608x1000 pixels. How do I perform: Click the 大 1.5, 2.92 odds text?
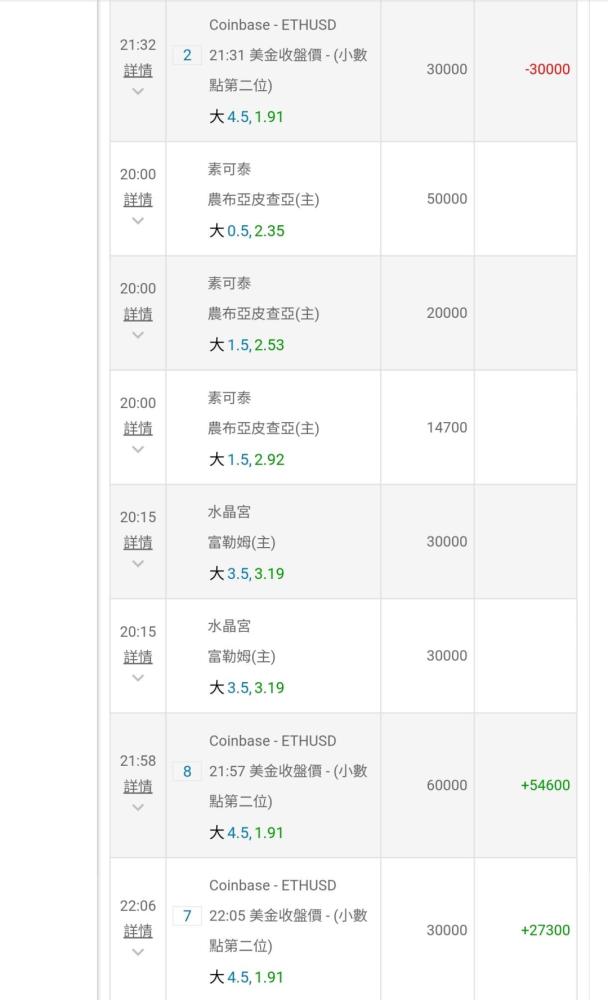(246, 459)
